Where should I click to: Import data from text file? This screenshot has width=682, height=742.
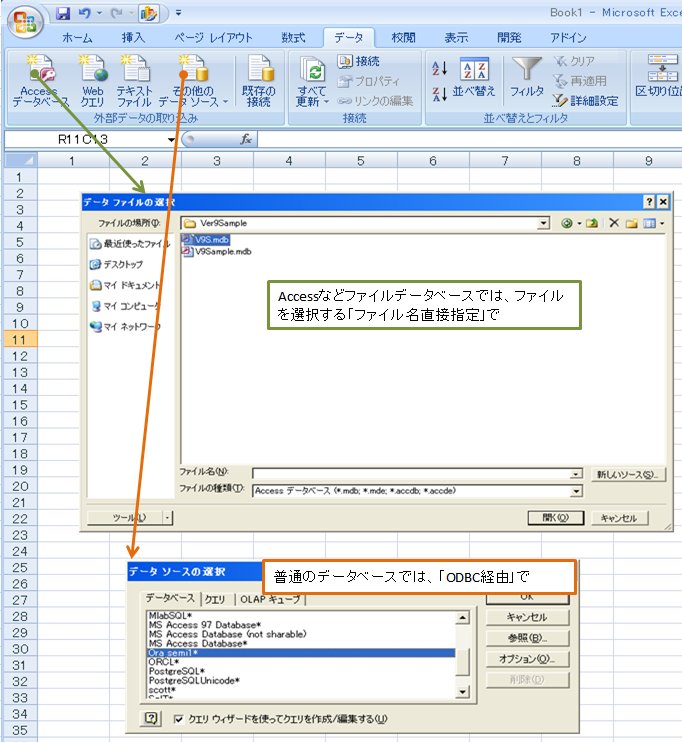click(133, 81)
